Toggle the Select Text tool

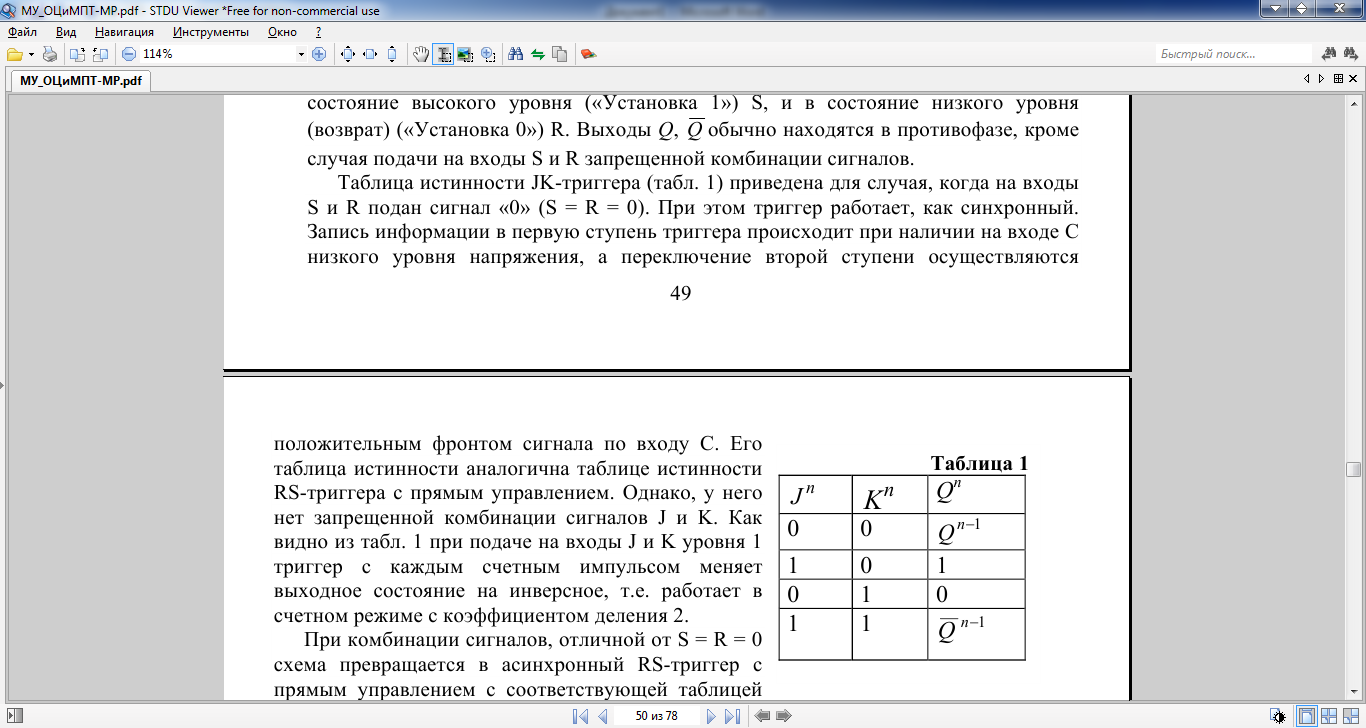(x=444, y=54)
